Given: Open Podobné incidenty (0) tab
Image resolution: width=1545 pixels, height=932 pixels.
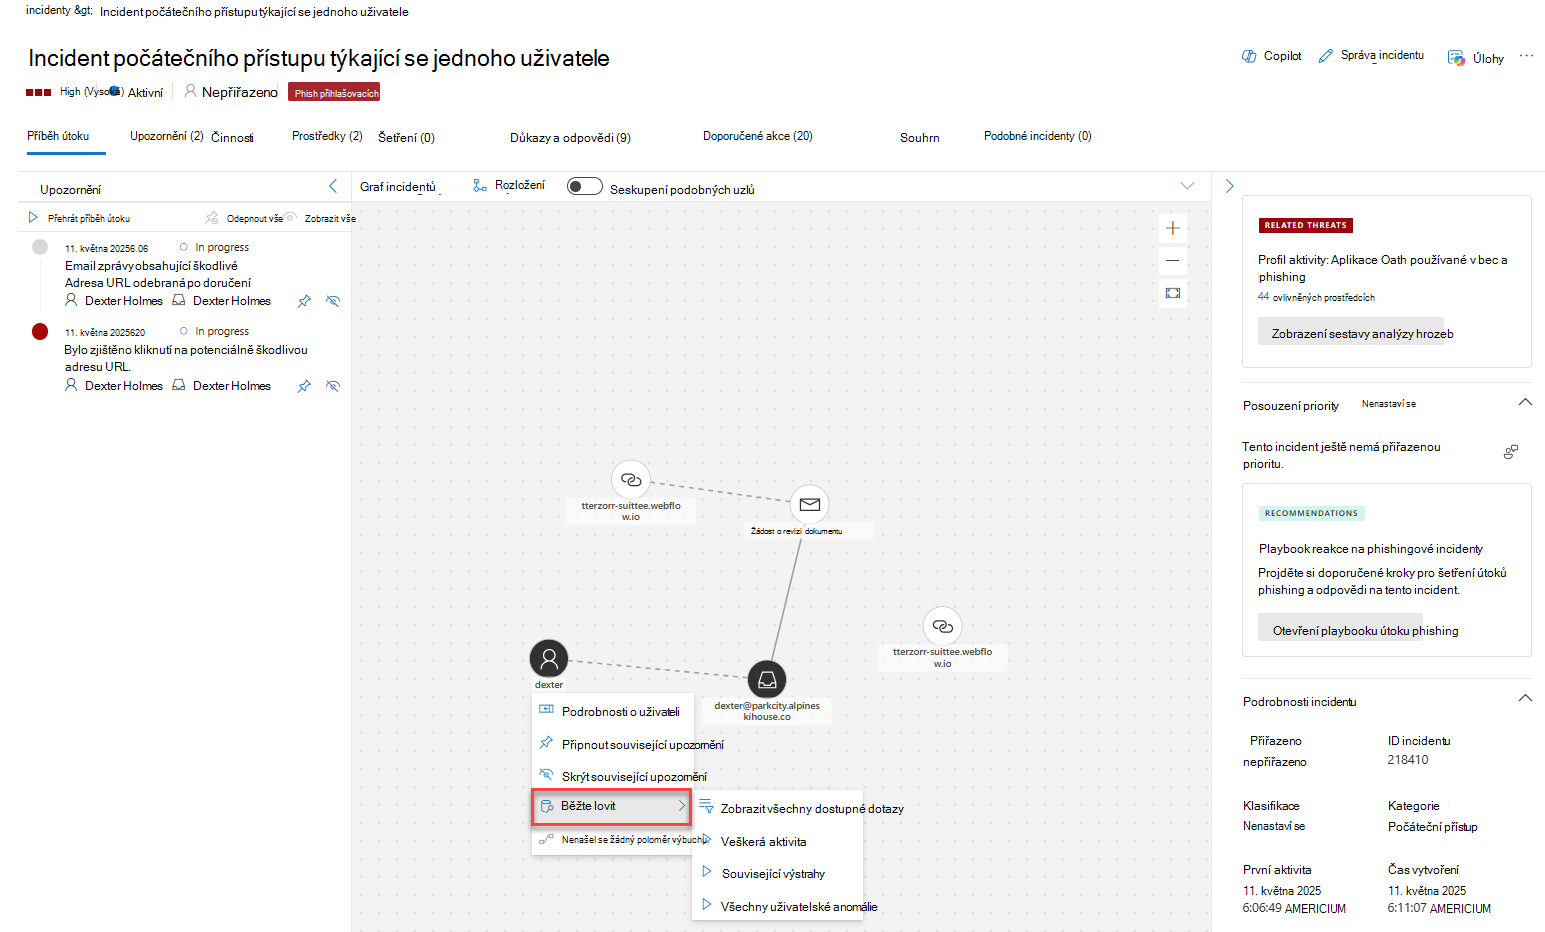Looking at the screenshot, I should coord(1038,136).
